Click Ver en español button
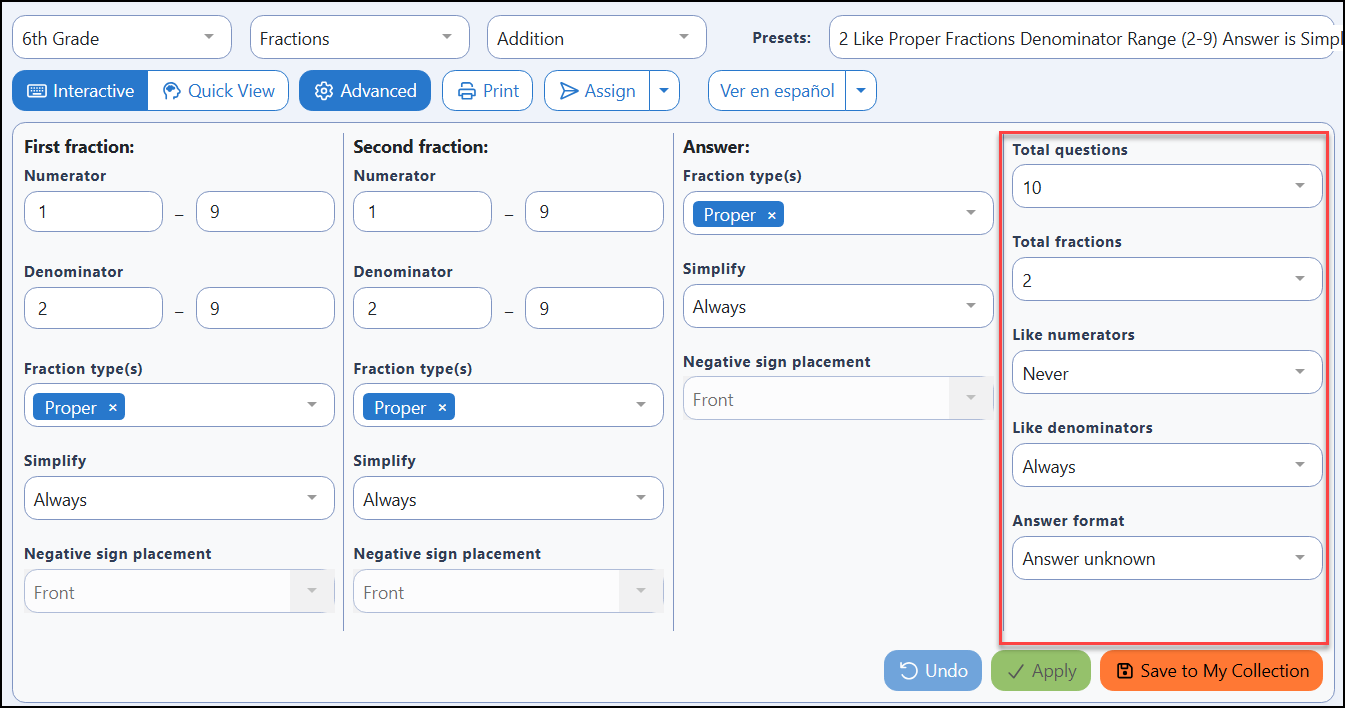 pyautogui.click(x=777, y=91)
